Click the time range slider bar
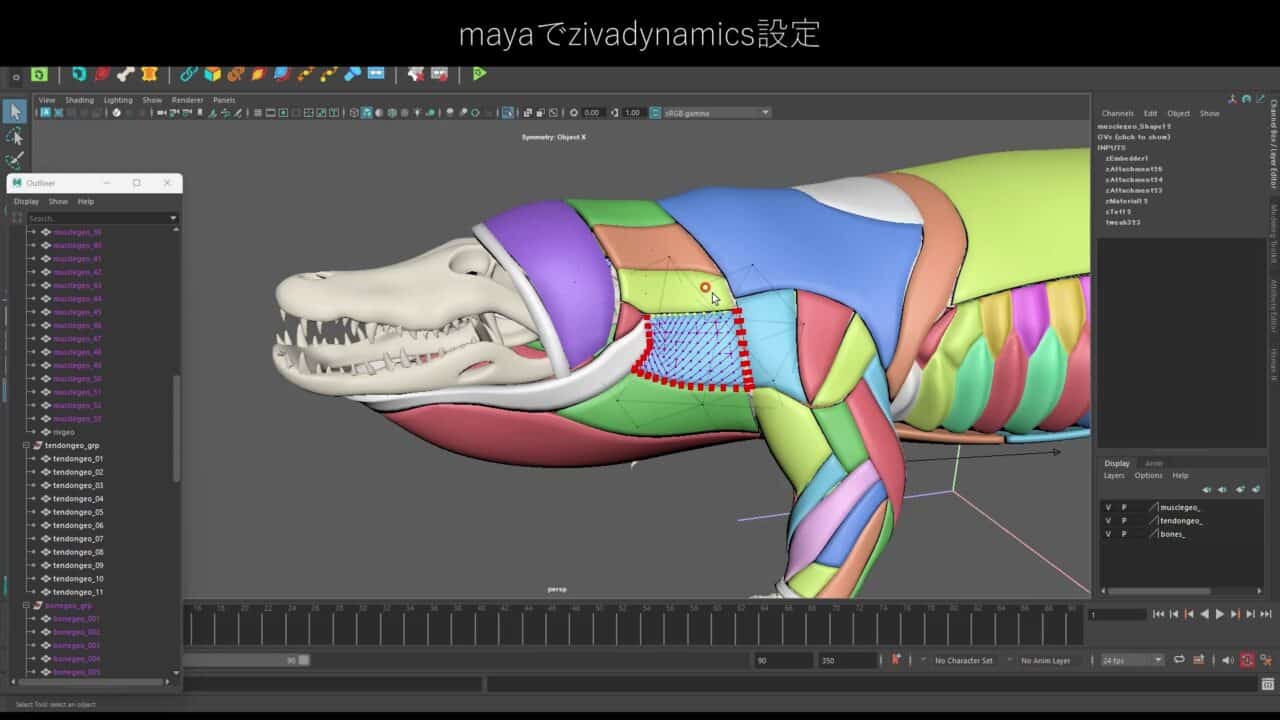This screenshot has height=720, width=1280. click(247, 660)
